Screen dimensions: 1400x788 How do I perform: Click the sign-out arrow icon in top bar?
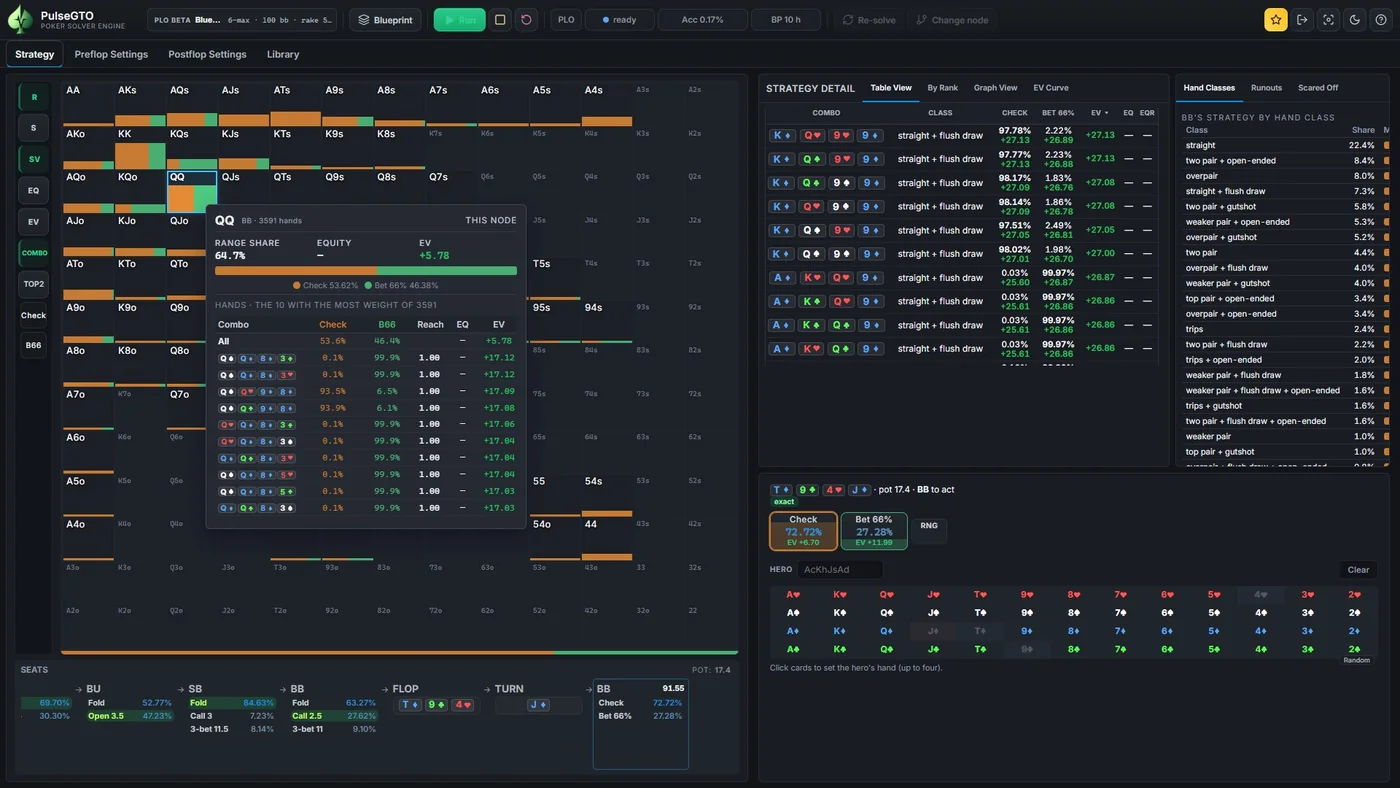tap(1302, 19)
